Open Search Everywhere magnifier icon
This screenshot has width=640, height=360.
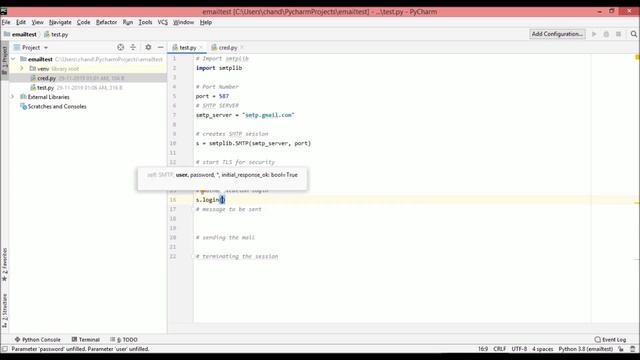(633, 34)
